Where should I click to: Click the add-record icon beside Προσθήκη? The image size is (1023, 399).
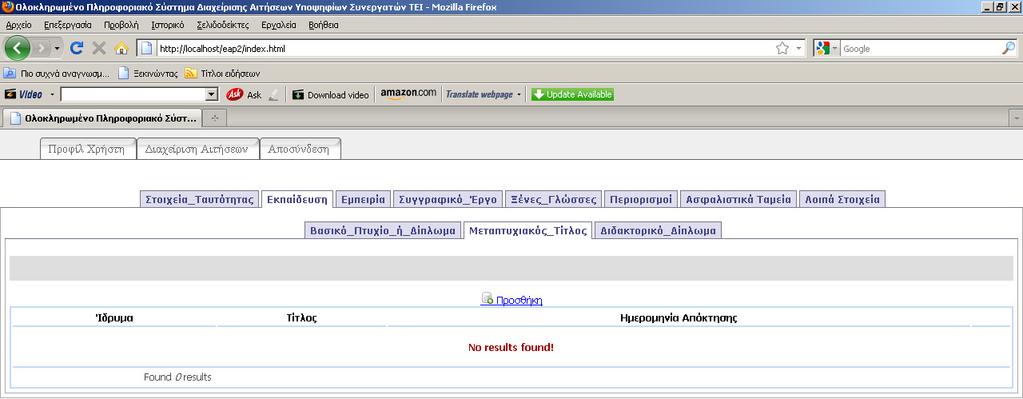click(487, 299)
